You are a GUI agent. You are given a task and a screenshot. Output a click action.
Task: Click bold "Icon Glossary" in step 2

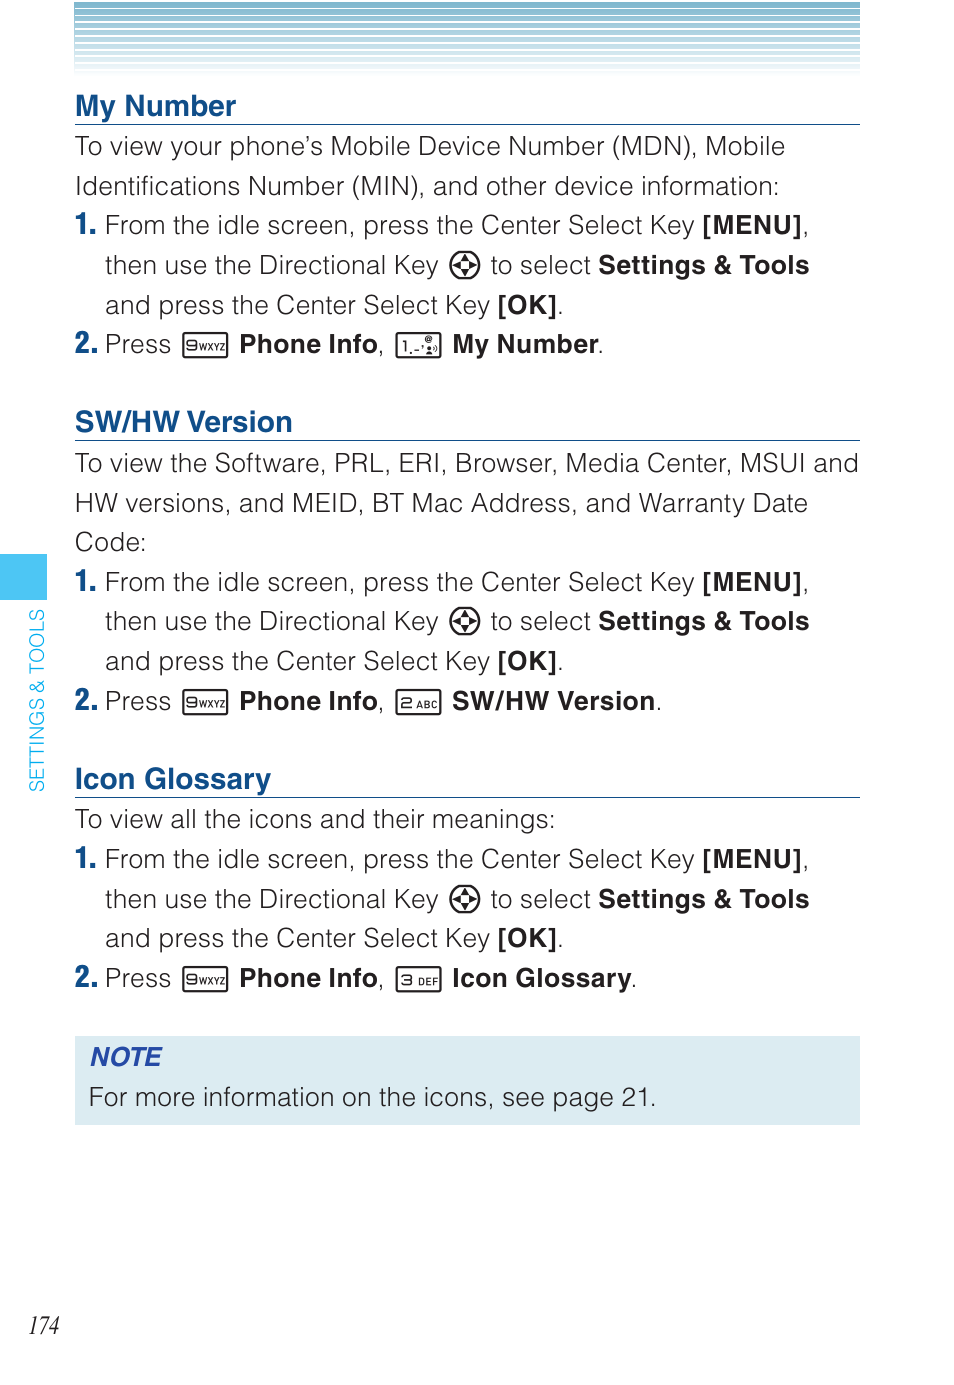[x=541, y=979]
